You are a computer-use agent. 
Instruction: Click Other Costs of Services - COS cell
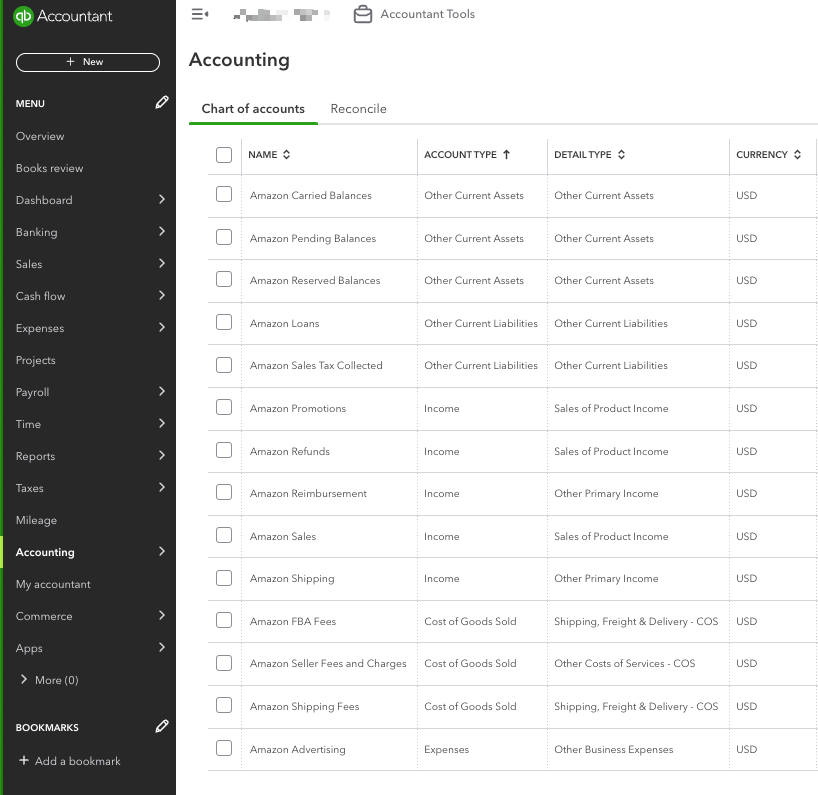624,663
